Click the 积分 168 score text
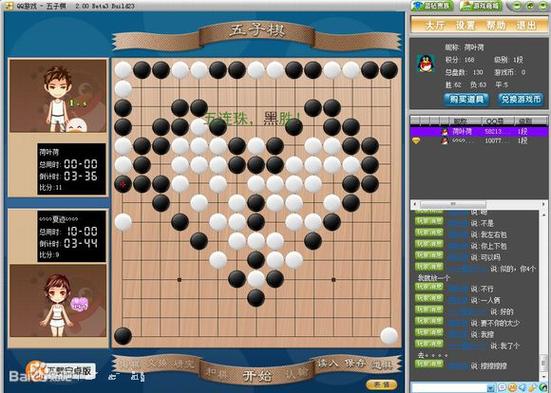Image resolution: width=551 pixels, height=393 pixels. click(x=460, y=60)
